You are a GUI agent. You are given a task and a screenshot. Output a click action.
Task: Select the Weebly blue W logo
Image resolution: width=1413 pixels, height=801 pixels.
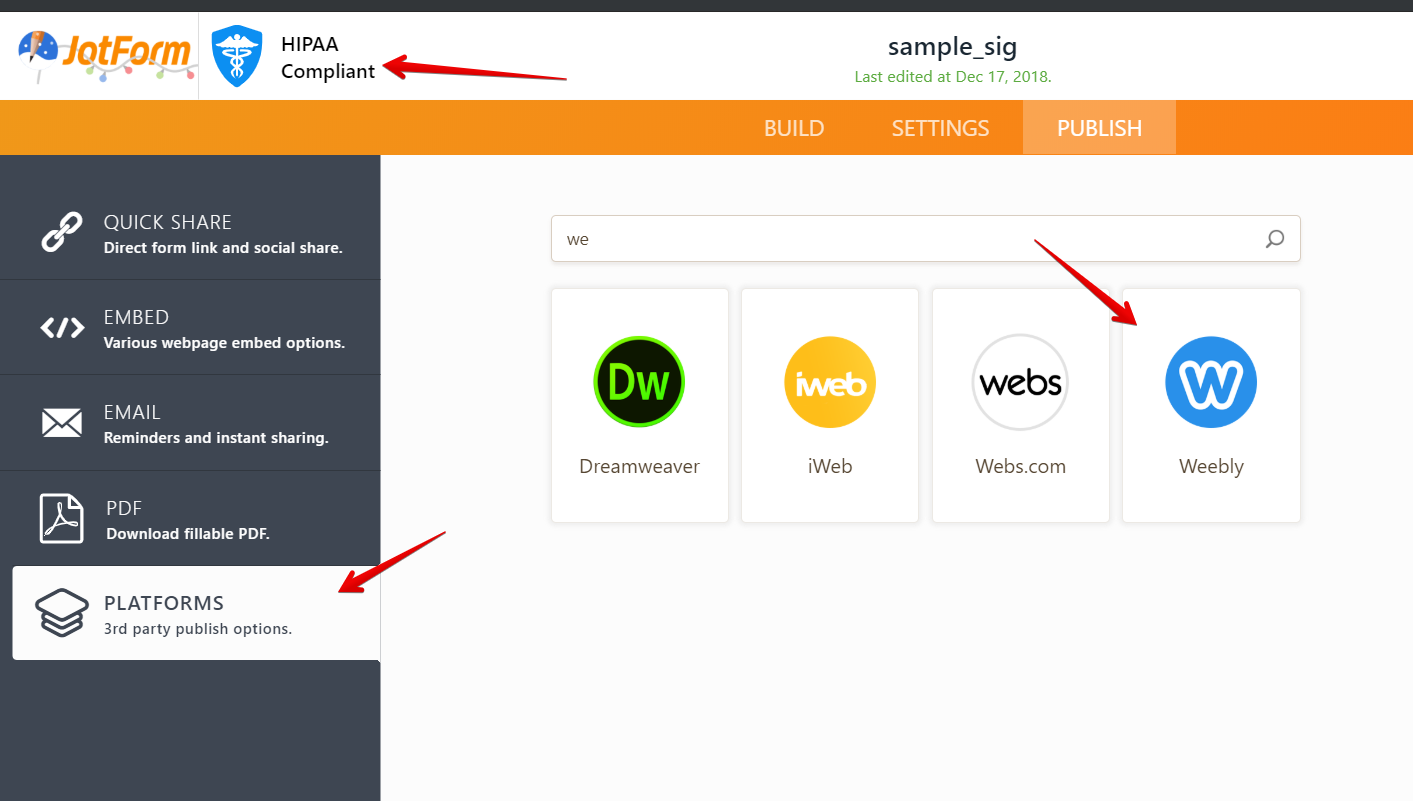[1211, 382]
